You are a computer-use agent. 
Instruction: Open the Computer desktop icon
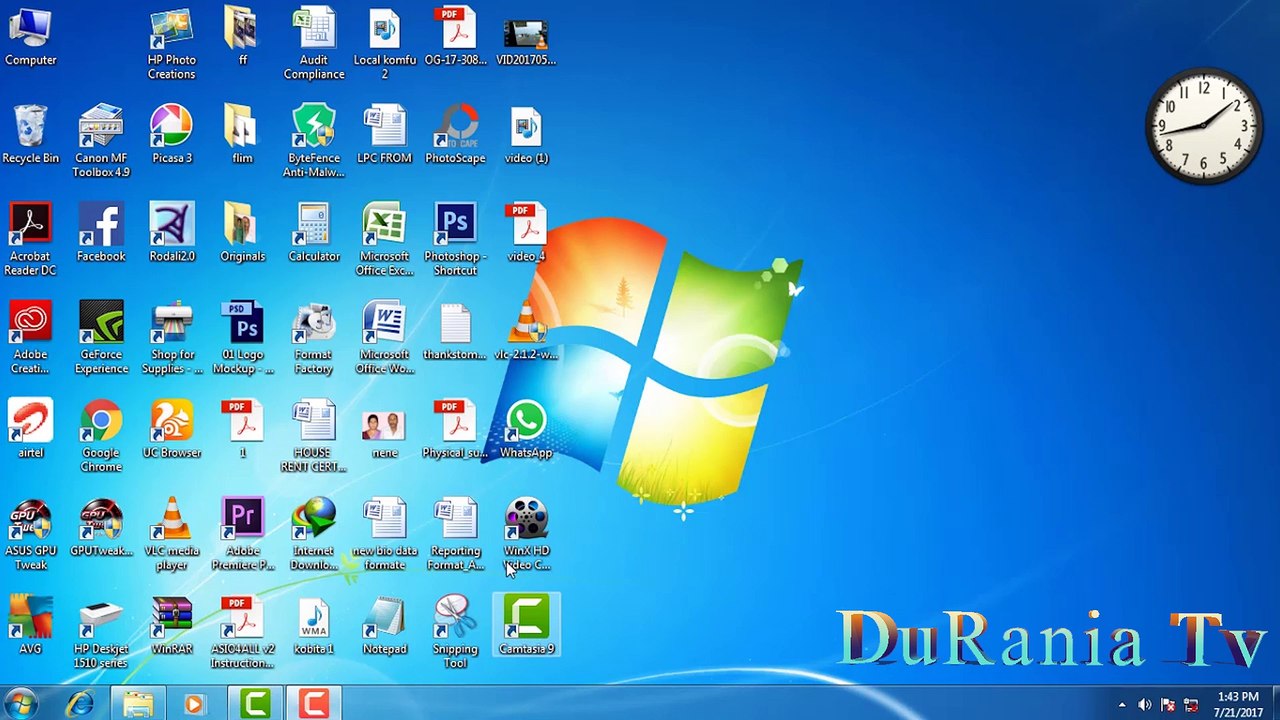(x=30, y=36)
